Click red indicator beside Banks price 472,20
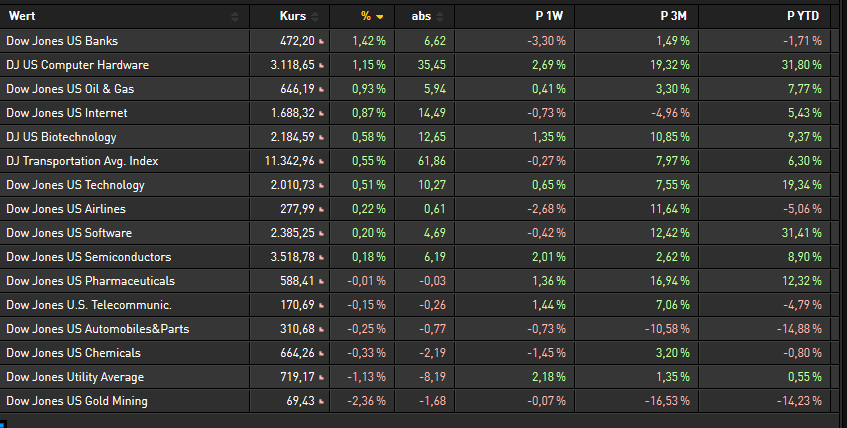The width and height of the screenshot is (847, 428). tap(321, 42)
